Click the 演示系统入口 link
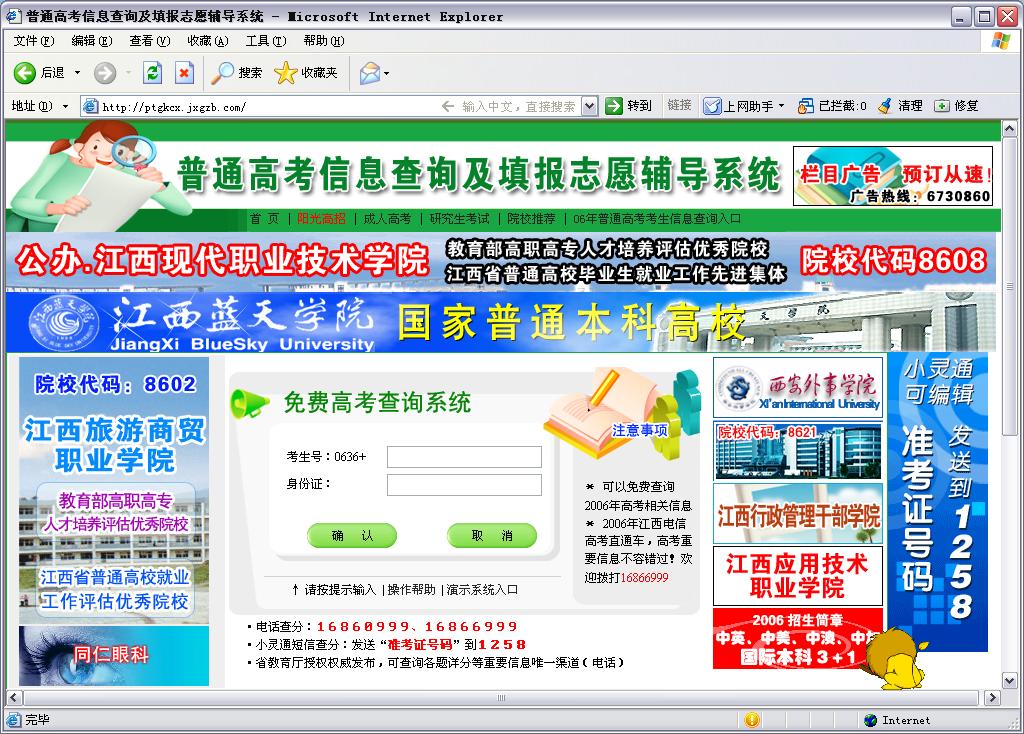Viewport: 1024px width, 734px height. (x=482, y=590)
